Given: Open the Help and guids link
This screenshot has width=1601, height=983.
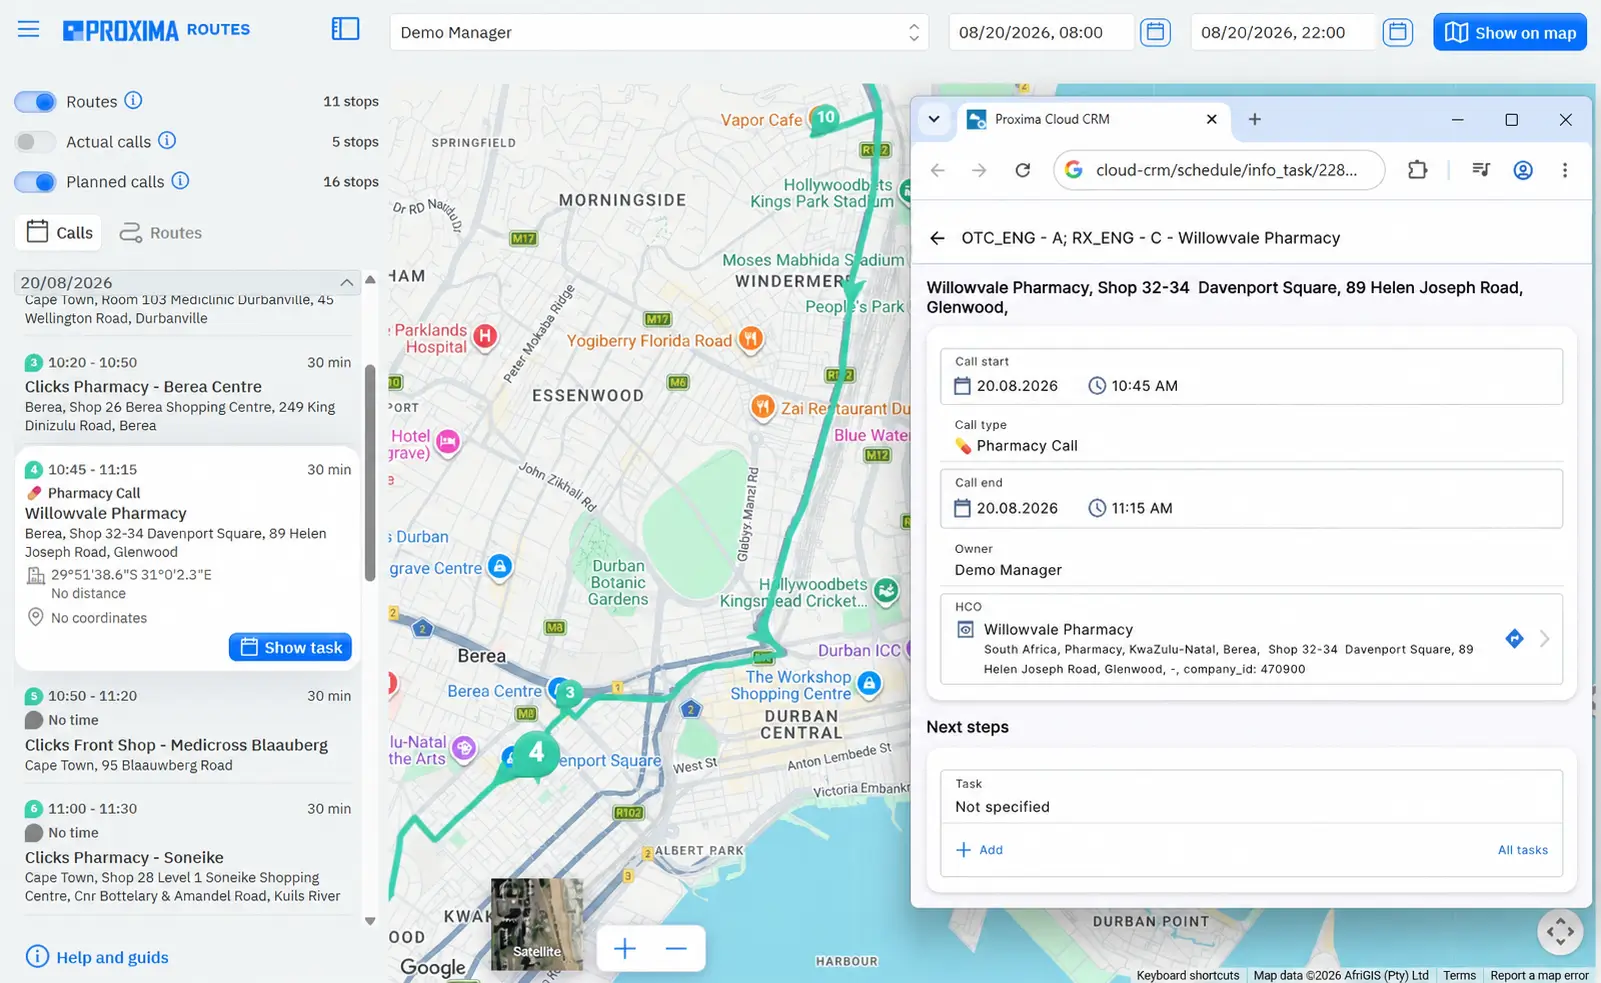Looking at the screenshot, I should coord(97,957).
